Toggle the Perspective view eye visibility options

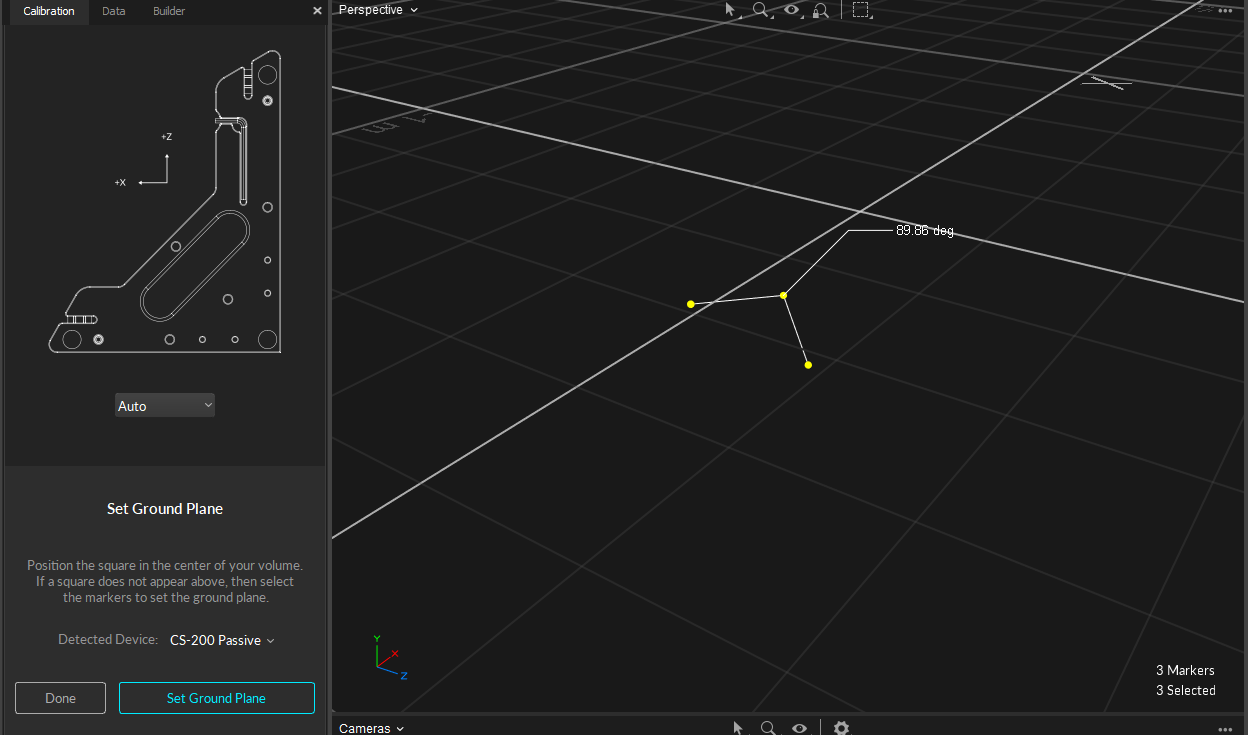click(x=792, y=10)
